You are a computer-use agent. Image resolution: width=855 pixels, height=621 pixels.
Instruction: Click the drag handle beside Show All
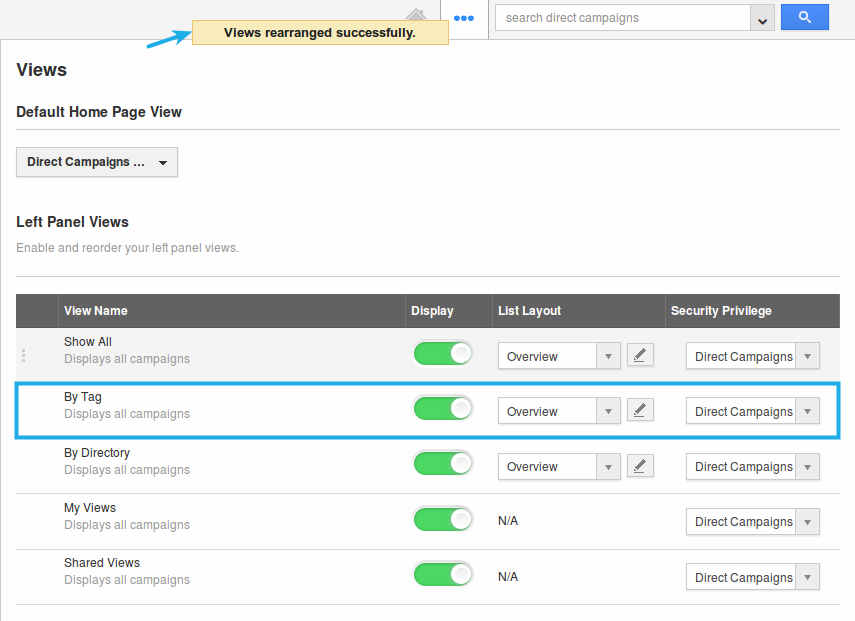pos(23,355)
